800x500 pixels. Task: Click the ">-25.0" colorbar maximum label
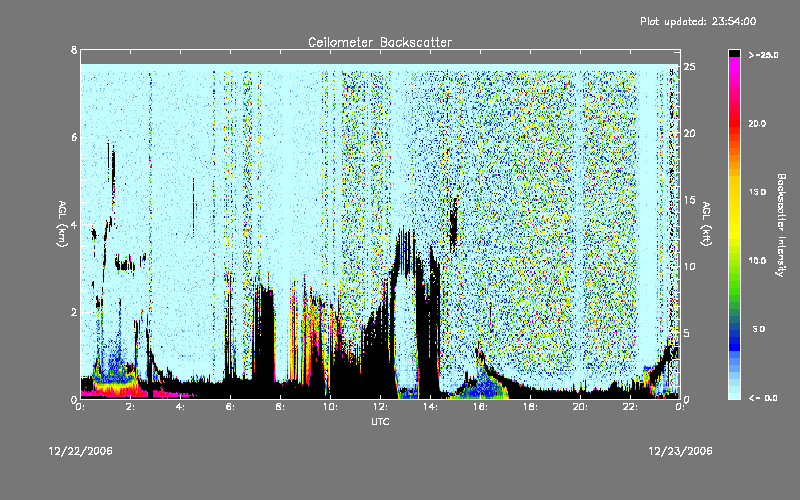pyautogui.click(x=764, y=55)
